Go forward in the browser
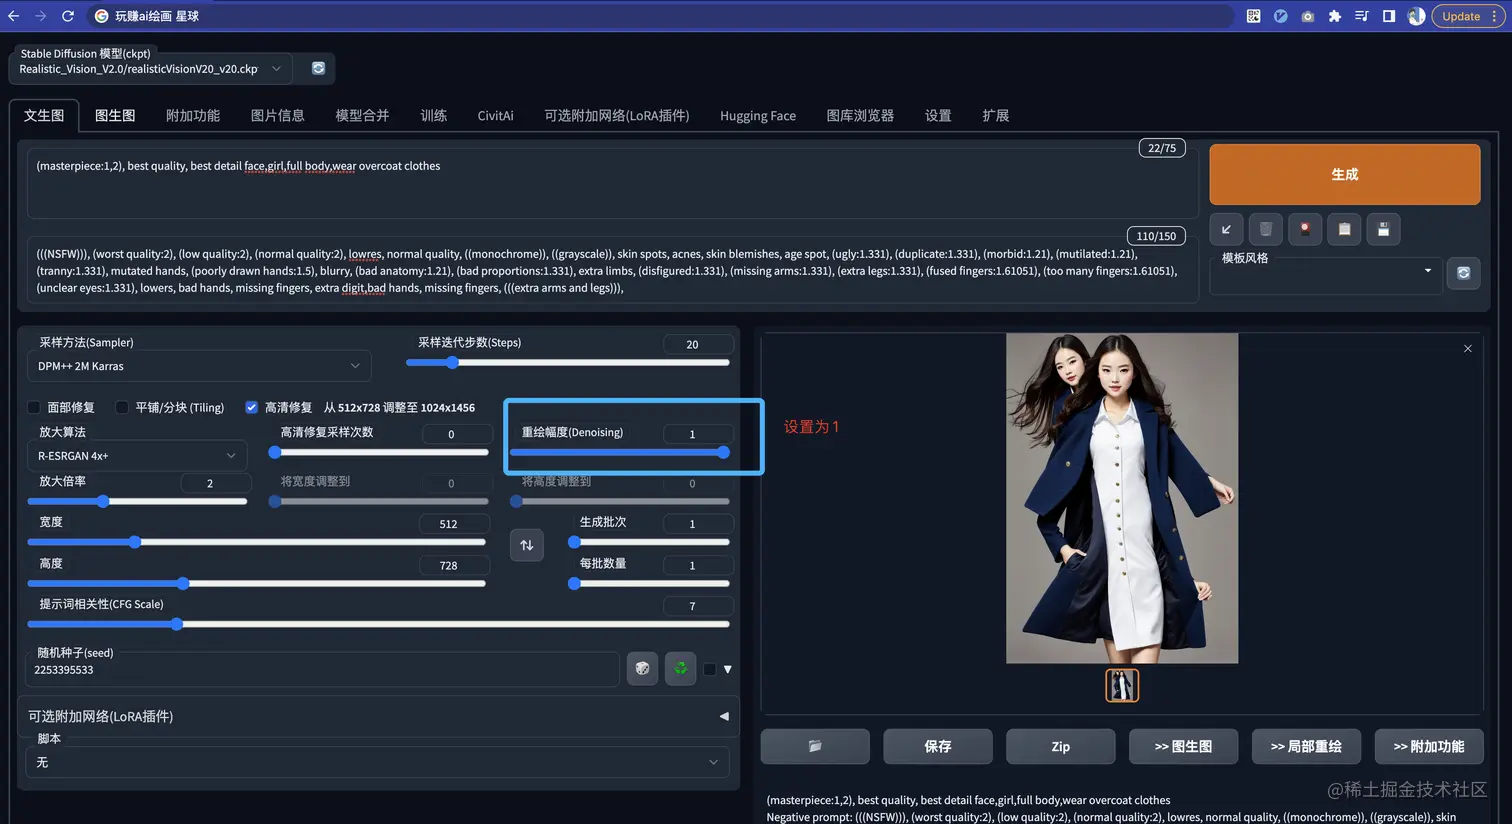 [41, 16]
